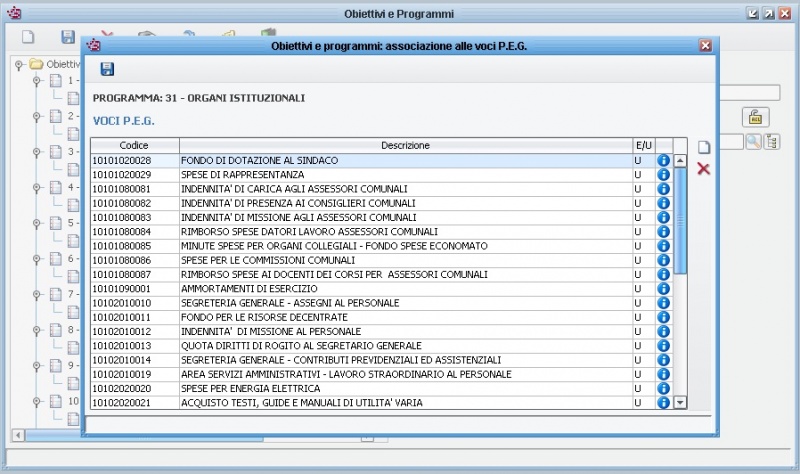
Task: Sort table by E/U column header
Action: (x=644, y=145)
